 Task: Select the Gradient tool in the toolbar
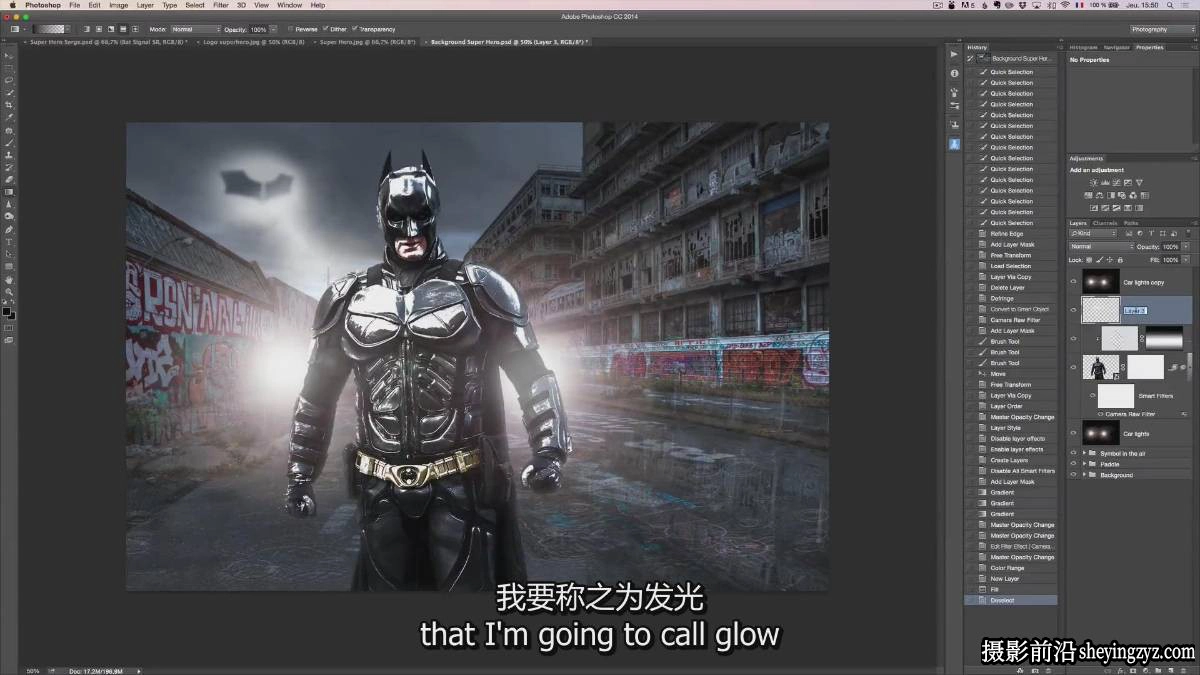tap(9, 192)
